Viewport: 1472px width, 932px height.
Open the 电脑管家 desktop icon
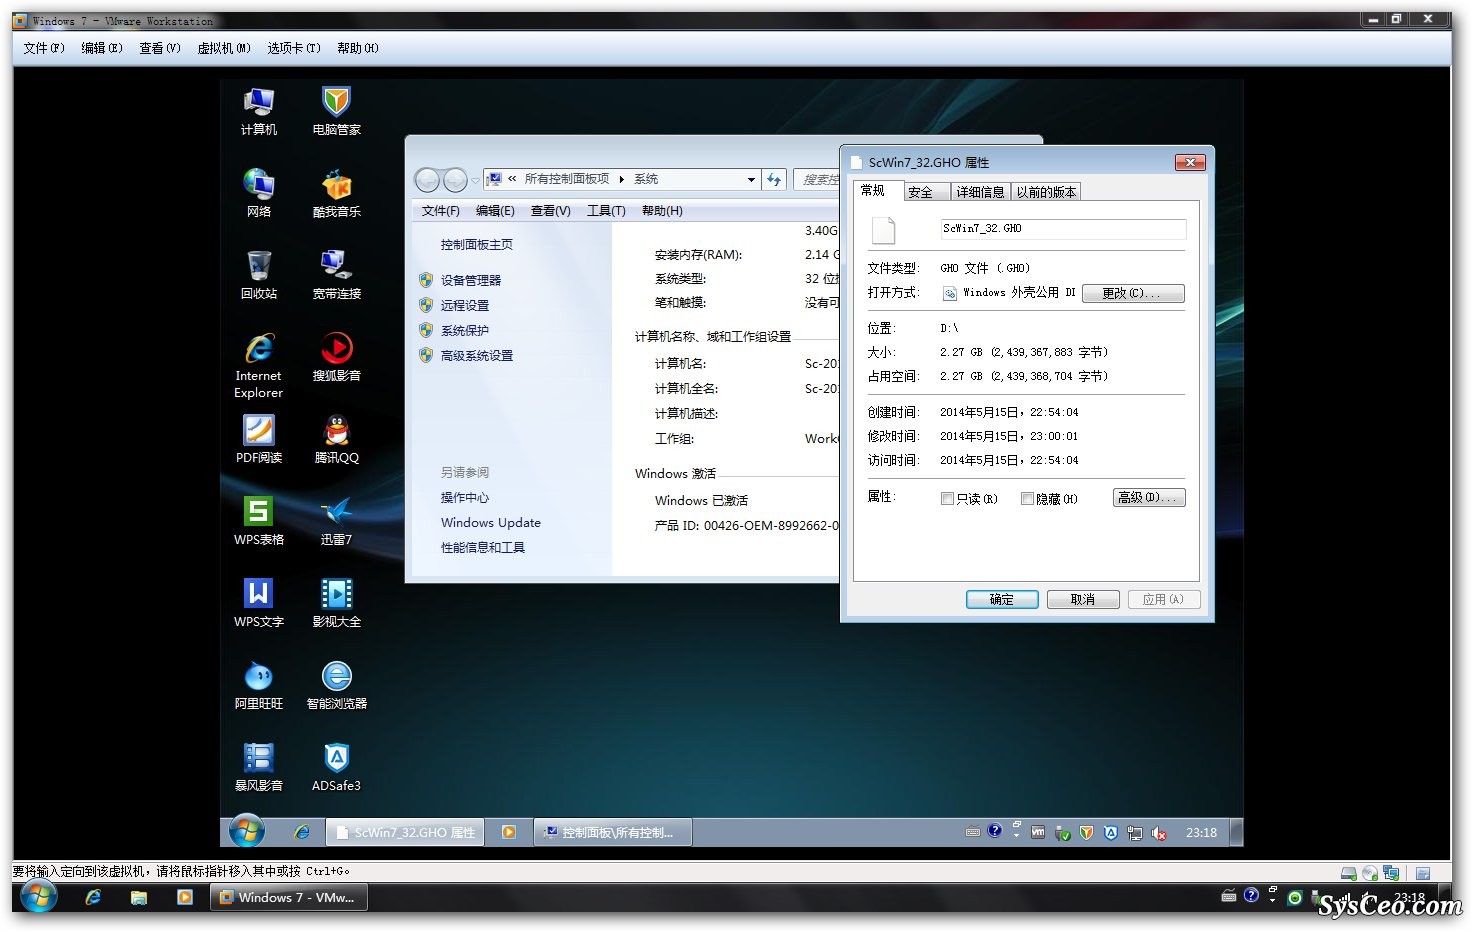pyautogui.click(x=337, y=111)
